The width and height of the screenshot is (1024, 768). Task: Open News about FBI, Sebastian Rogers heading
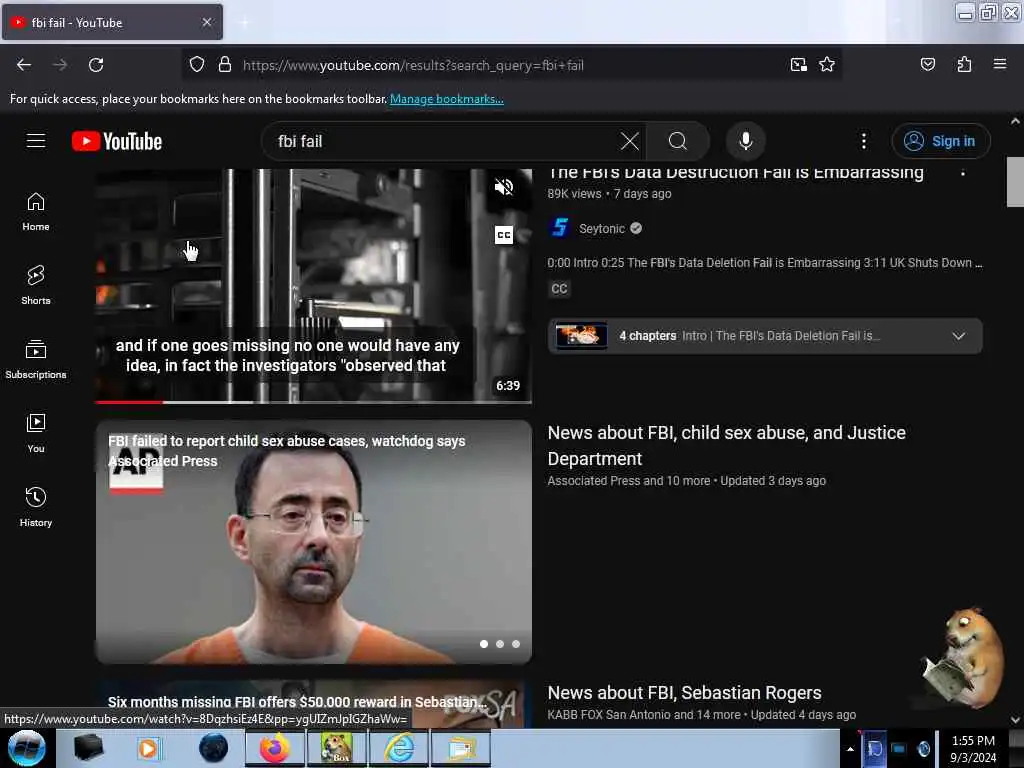click(684, 692)
